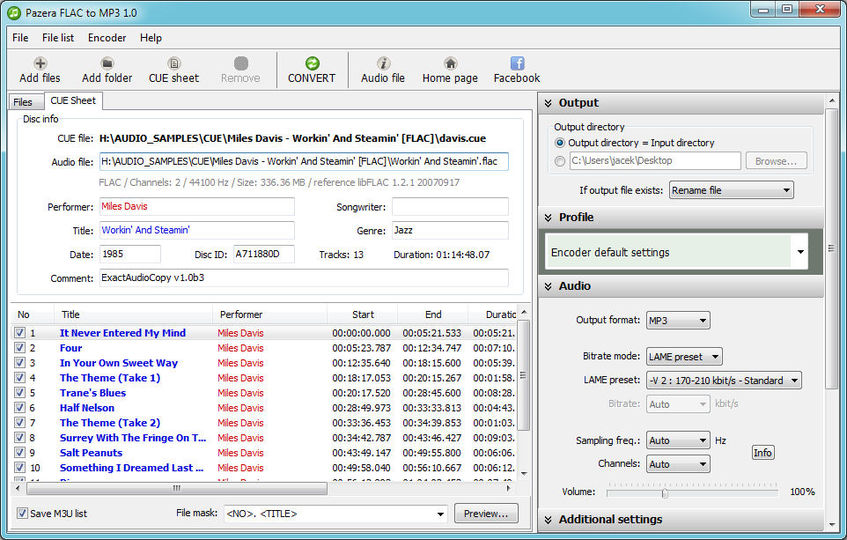
Task: Expand the Additional settings section
Action: coord(548,519)
